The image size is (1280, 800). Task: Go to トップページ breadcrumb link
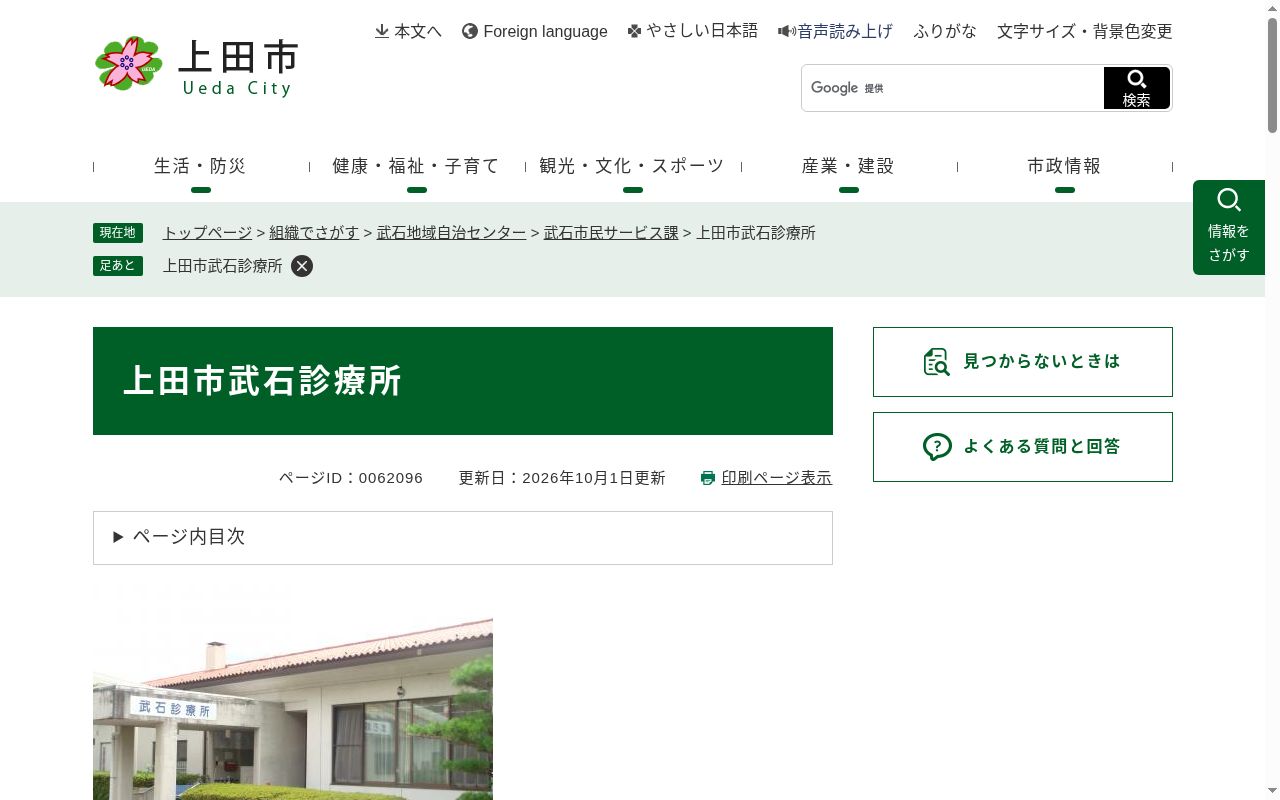(207, 233)
